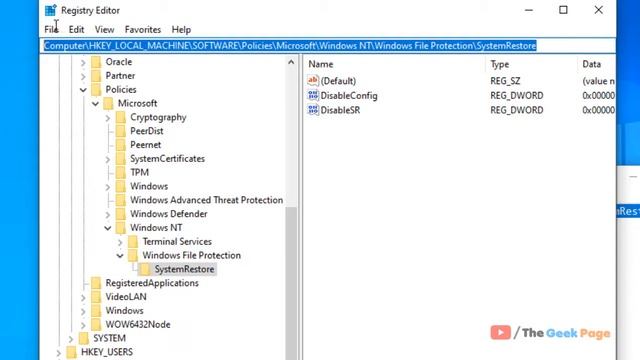
Task: Select the (Default) value name
Action: pos(338,81)
